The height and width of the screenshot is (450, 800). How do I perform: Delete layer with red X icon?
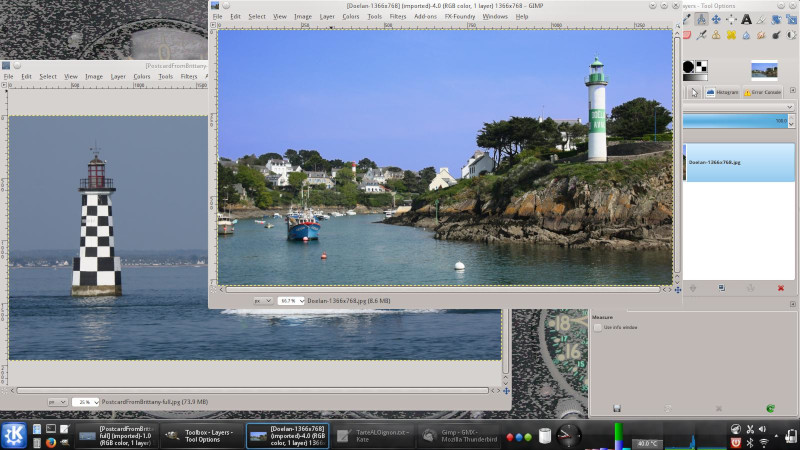[781, 288]
